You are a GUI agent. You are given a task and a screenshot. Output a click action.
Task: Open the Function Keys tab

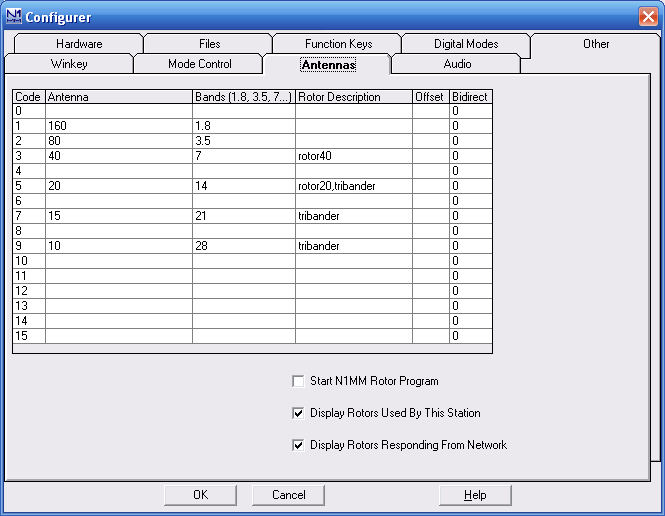click(x=338, y=44)
